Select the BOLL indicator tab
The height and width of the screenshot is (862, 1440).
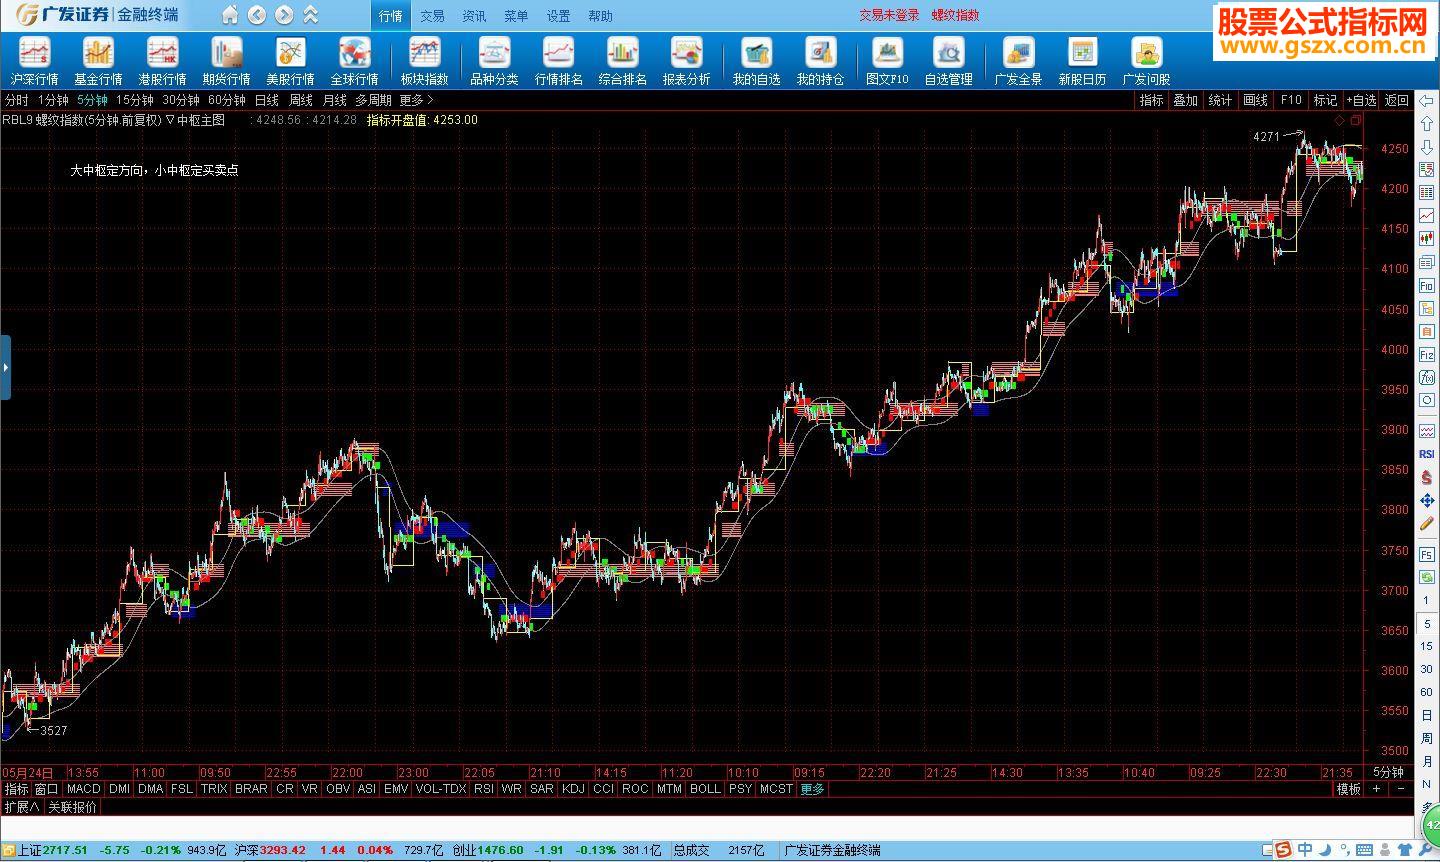(705, 789)
